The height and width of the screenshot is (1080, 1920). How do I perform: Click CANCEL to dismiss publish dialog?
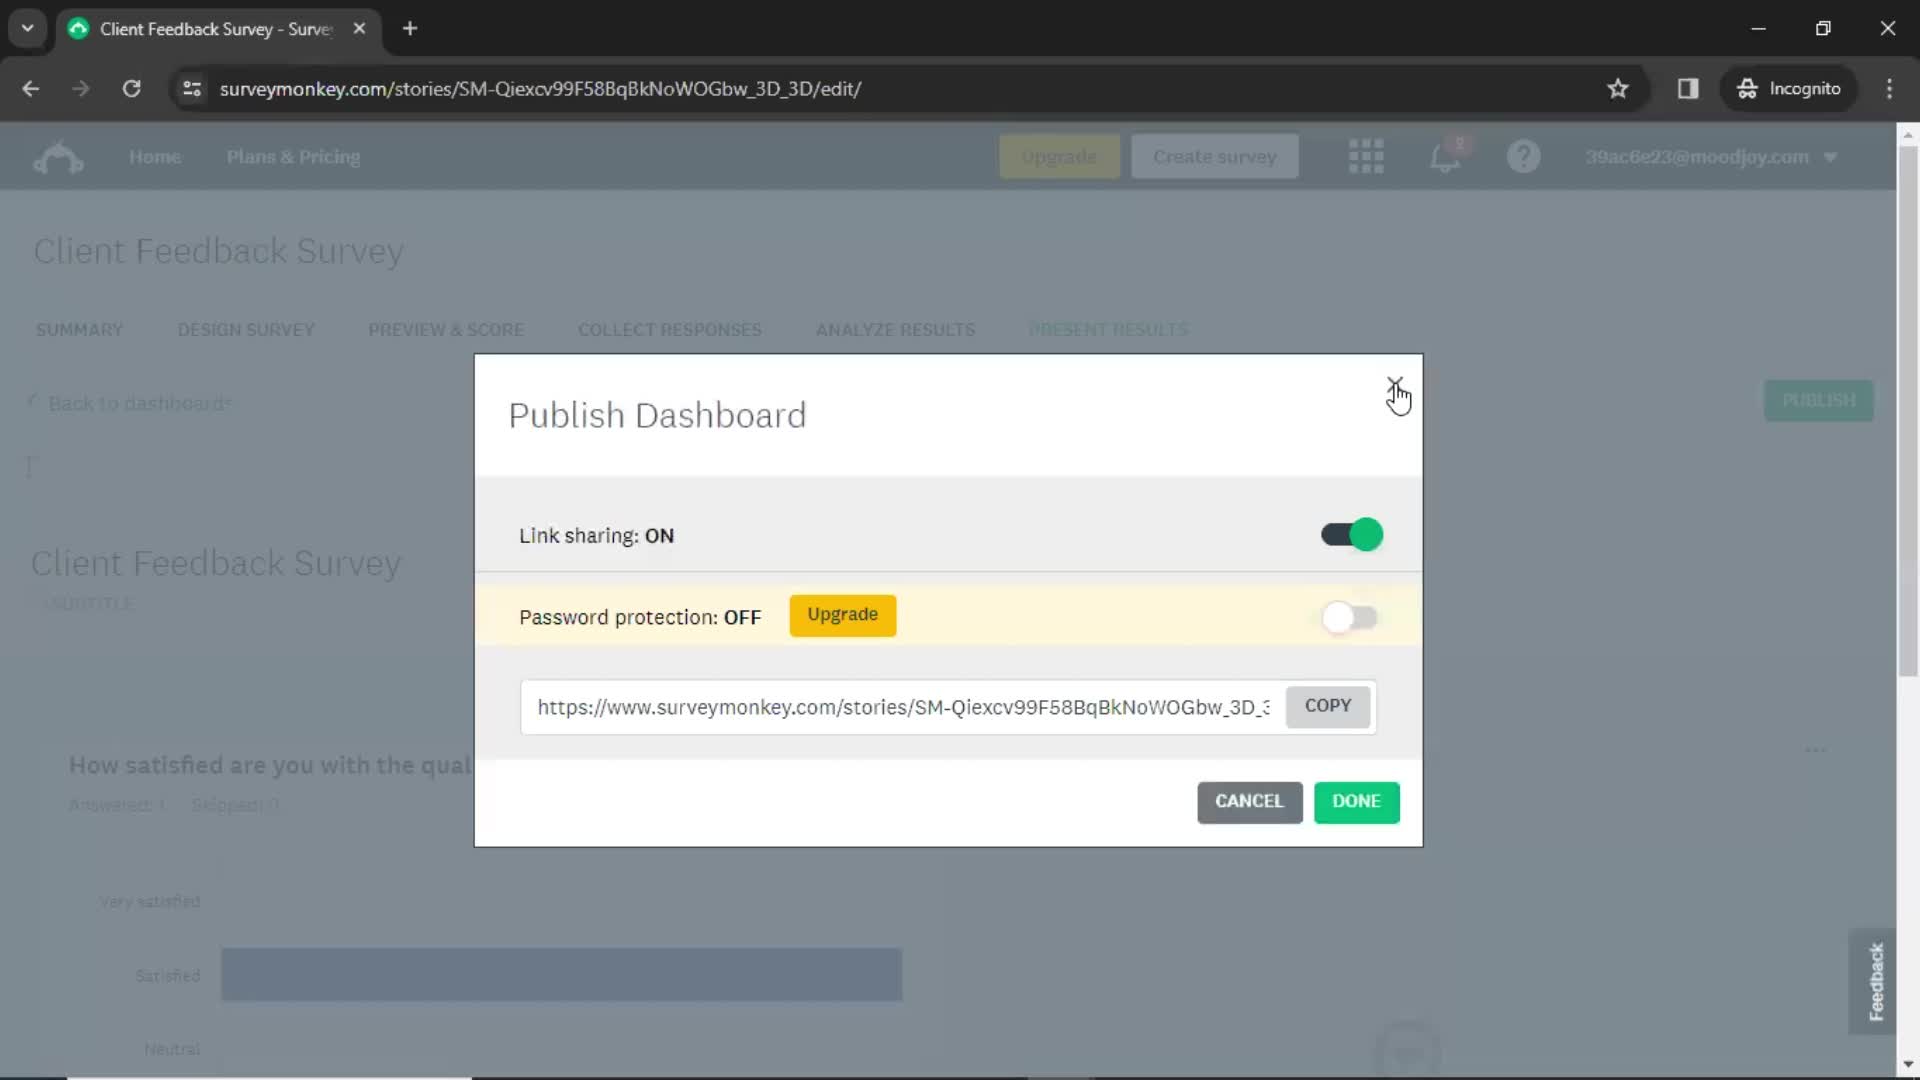1249,800
